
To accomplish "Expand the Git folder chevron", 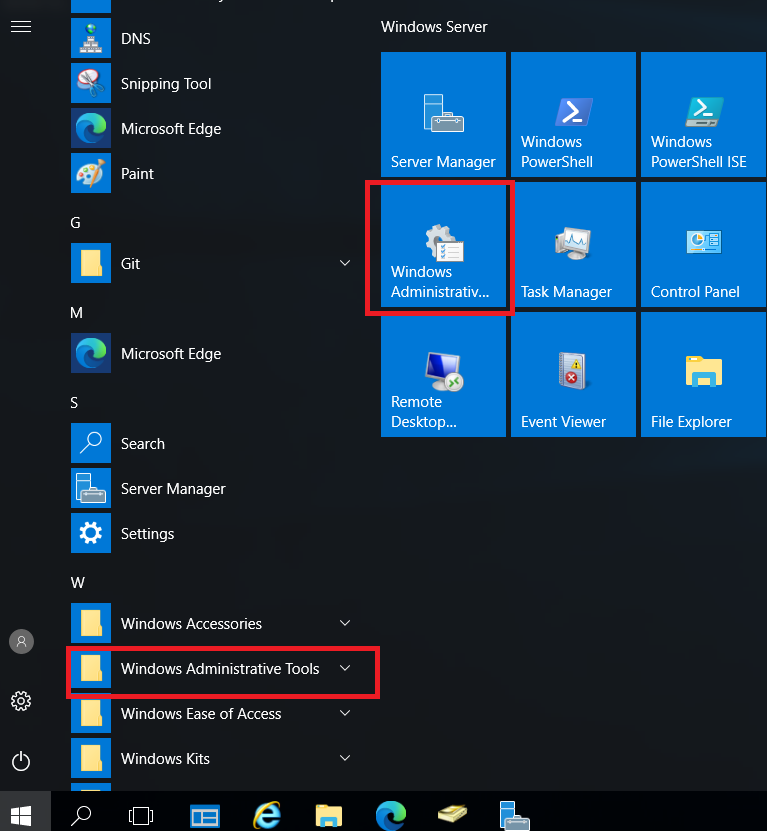I will point(345,264).
